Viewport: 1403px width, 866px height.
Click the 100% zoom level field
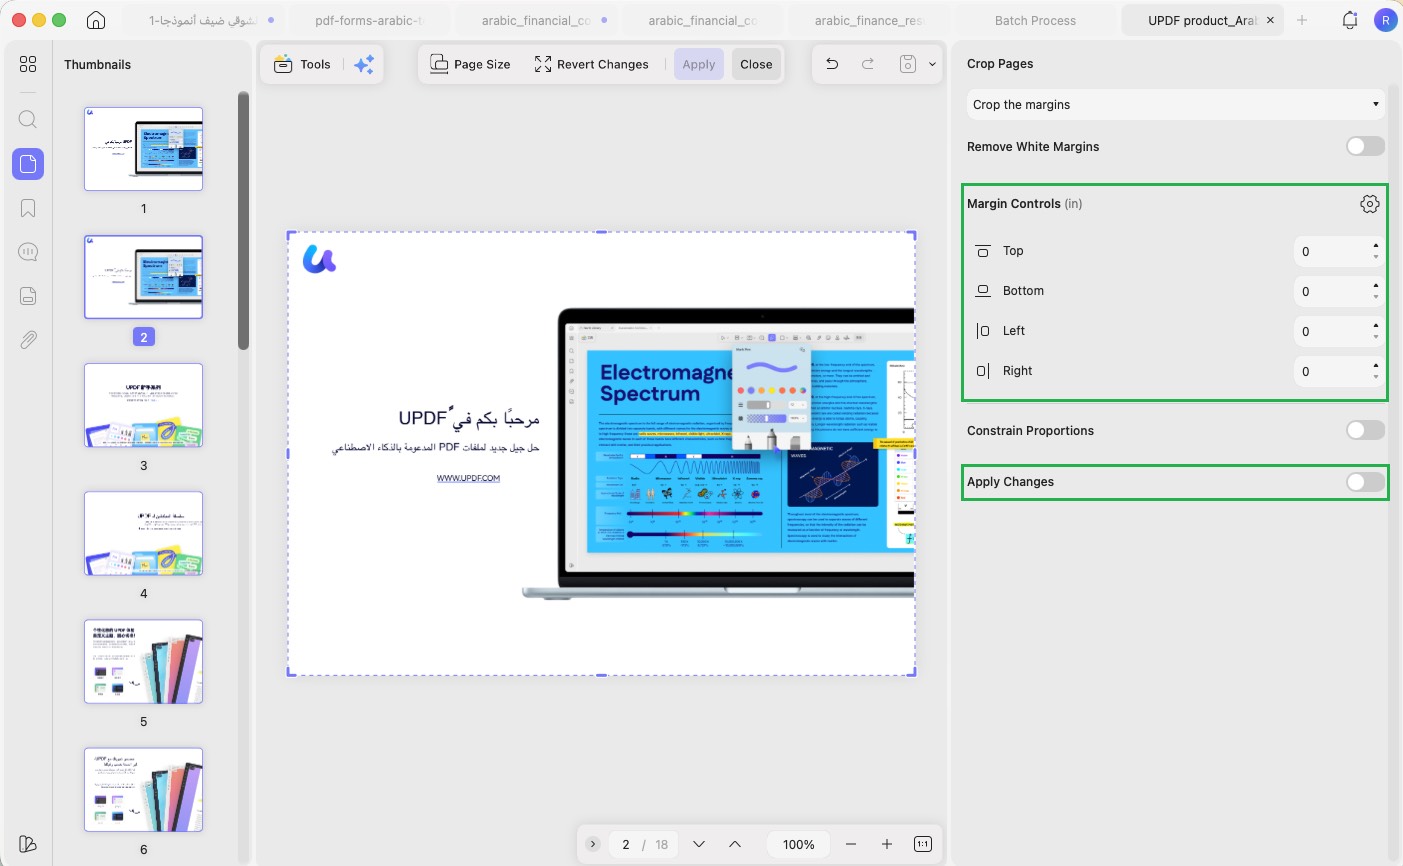click(x=798, y=844)
